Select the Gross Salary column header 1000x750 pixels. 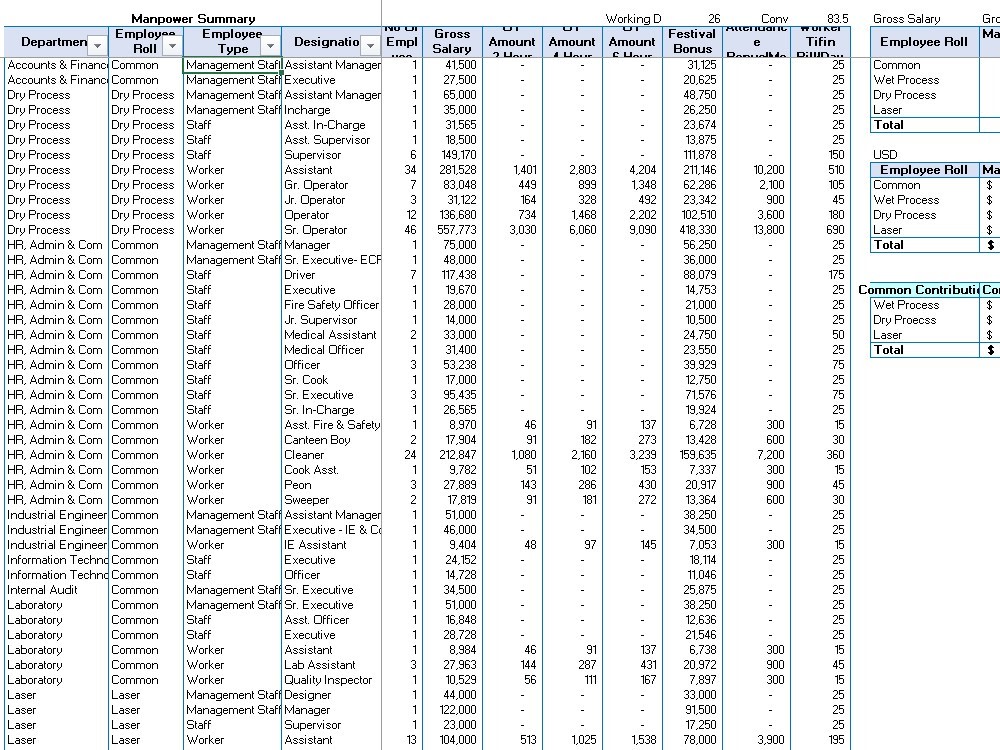coord(452,41)
